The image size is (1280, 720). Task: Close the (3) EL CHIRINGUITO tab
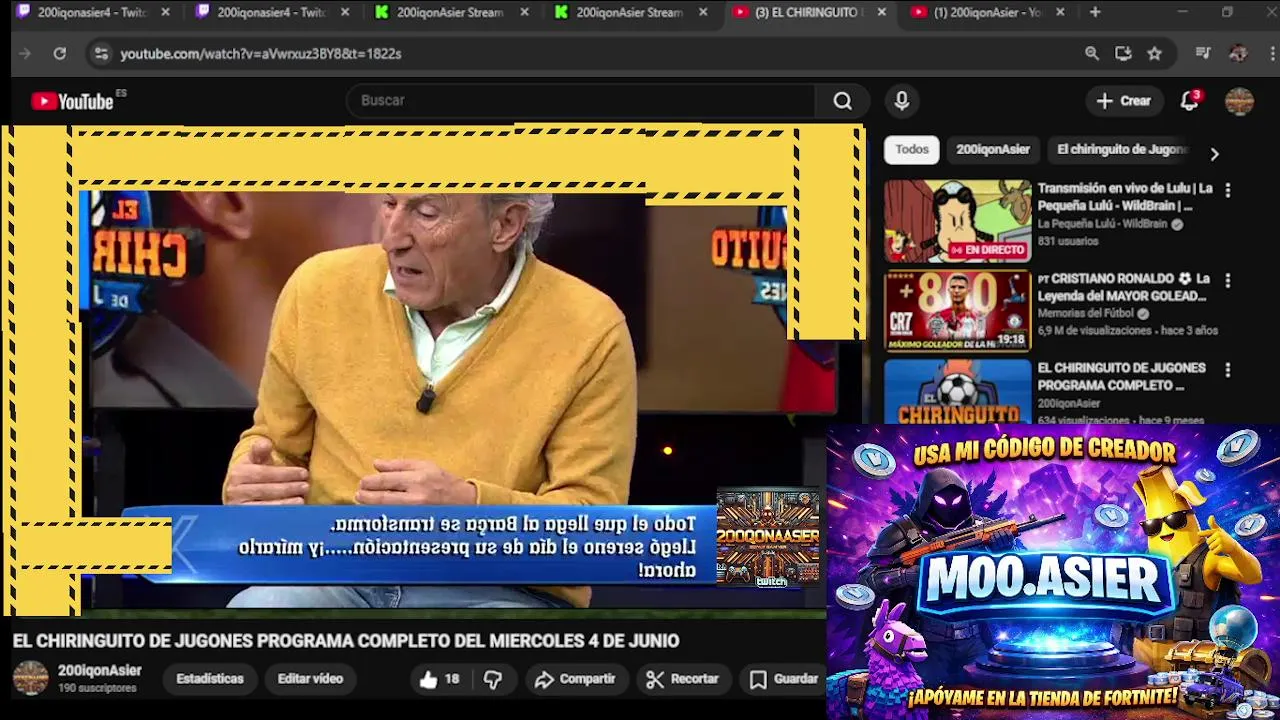[881, 12]
